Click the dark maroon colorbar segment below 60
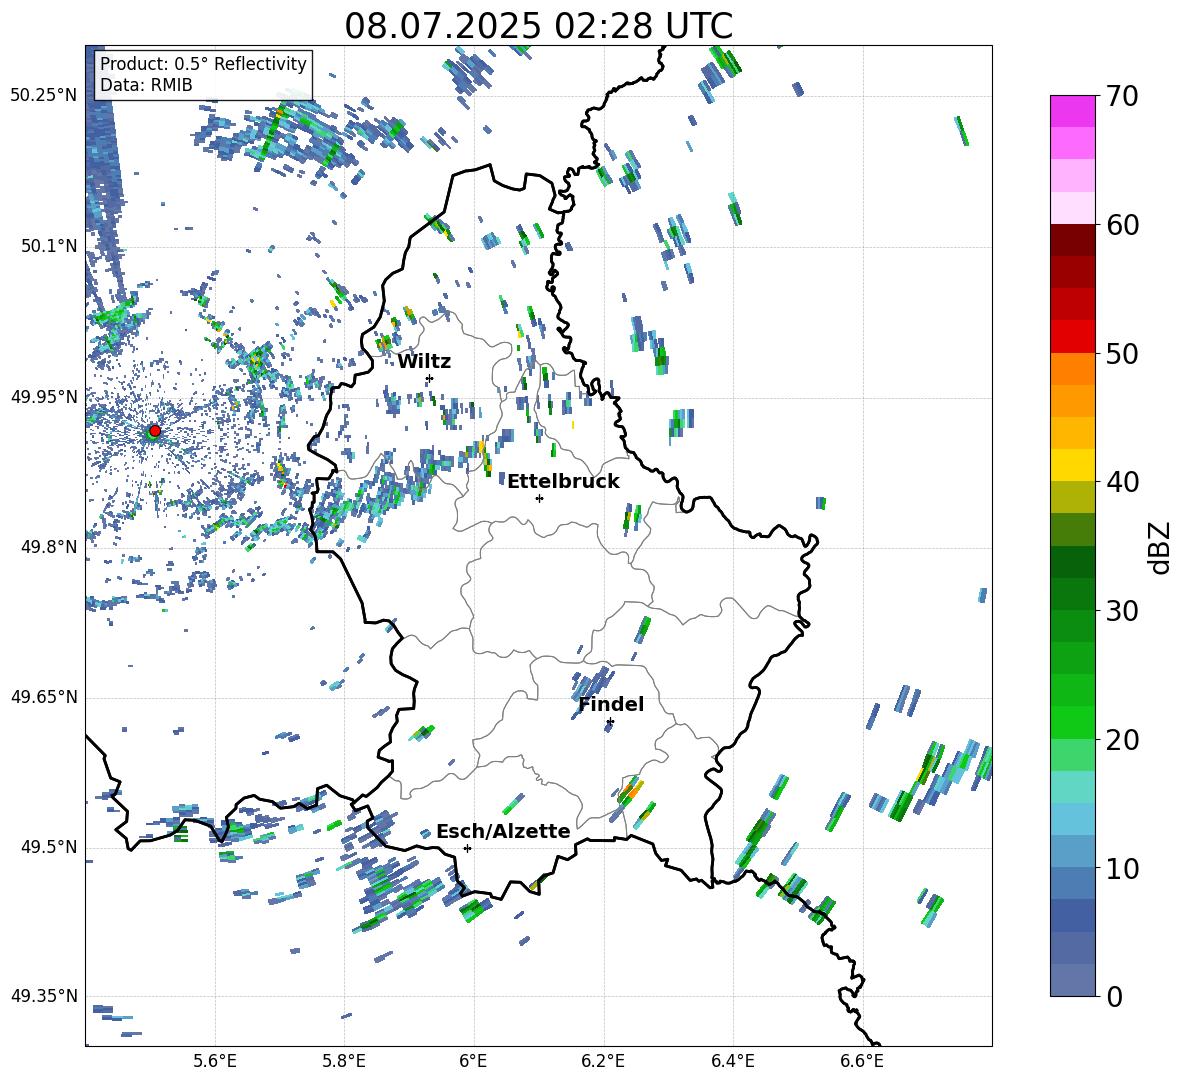The image size is (1184, 1081). 1072,240
